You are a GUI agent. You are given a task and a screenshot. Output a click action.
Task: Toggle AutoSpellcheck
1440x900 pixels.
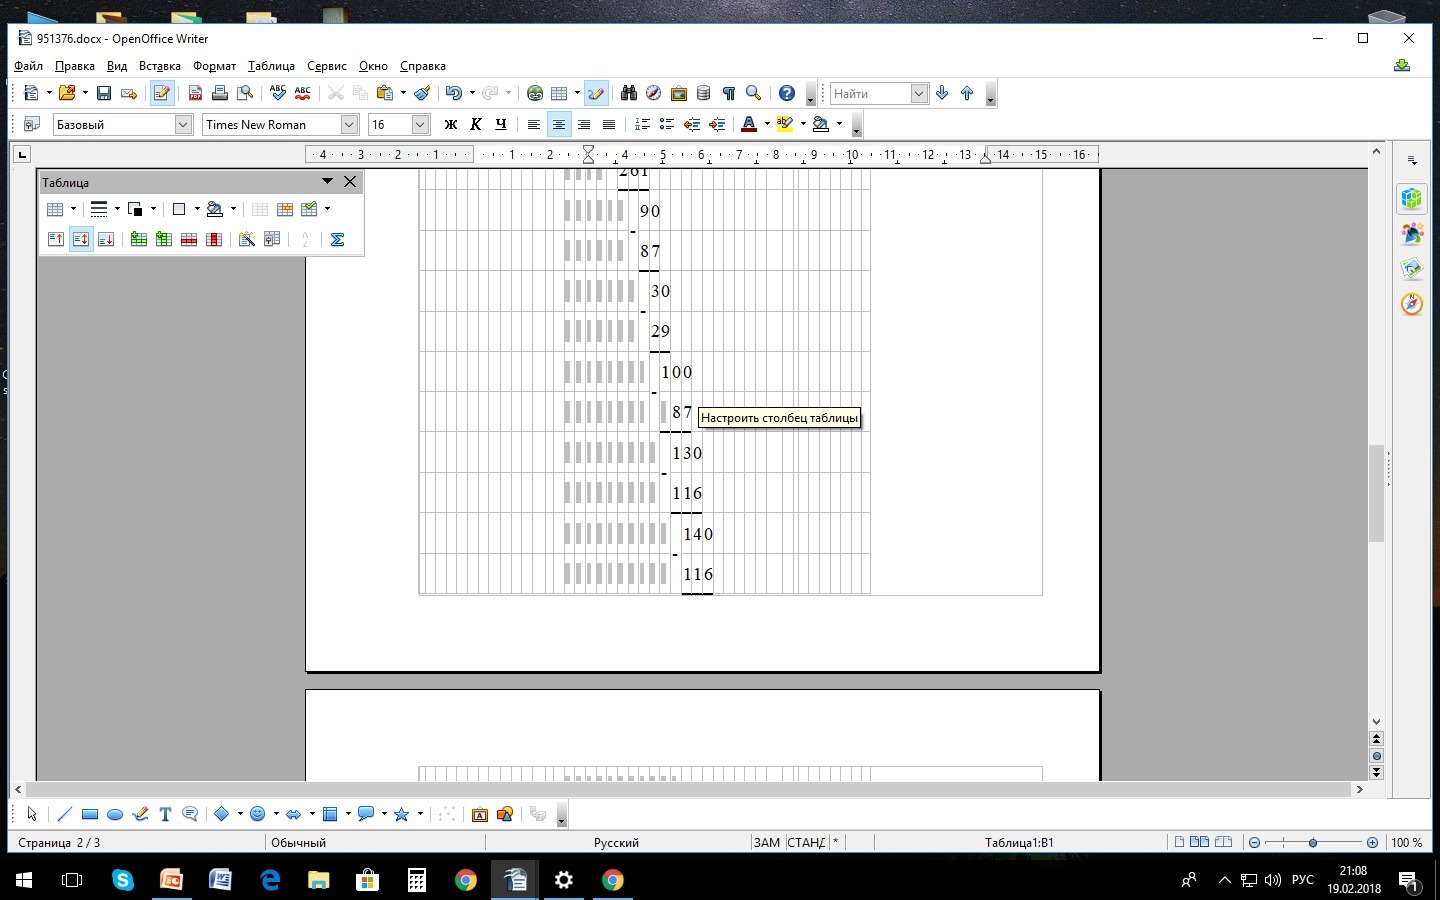[303, 93]
